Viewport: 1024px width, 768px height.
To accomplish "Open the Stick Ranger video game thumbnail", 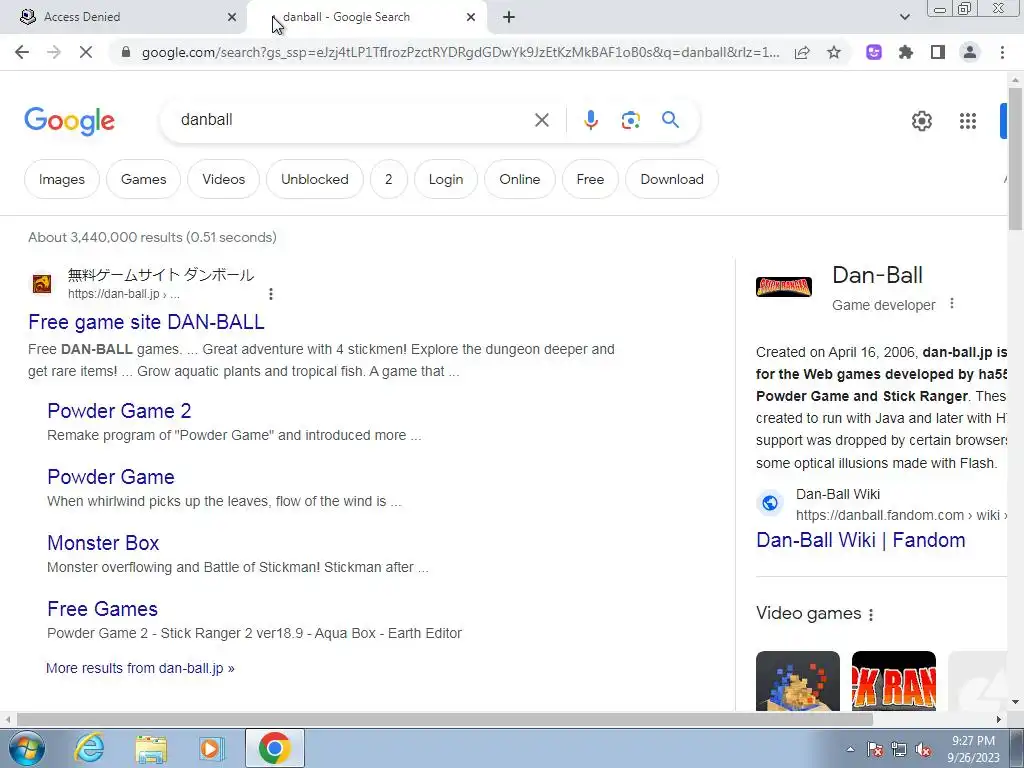I will 893,680.
